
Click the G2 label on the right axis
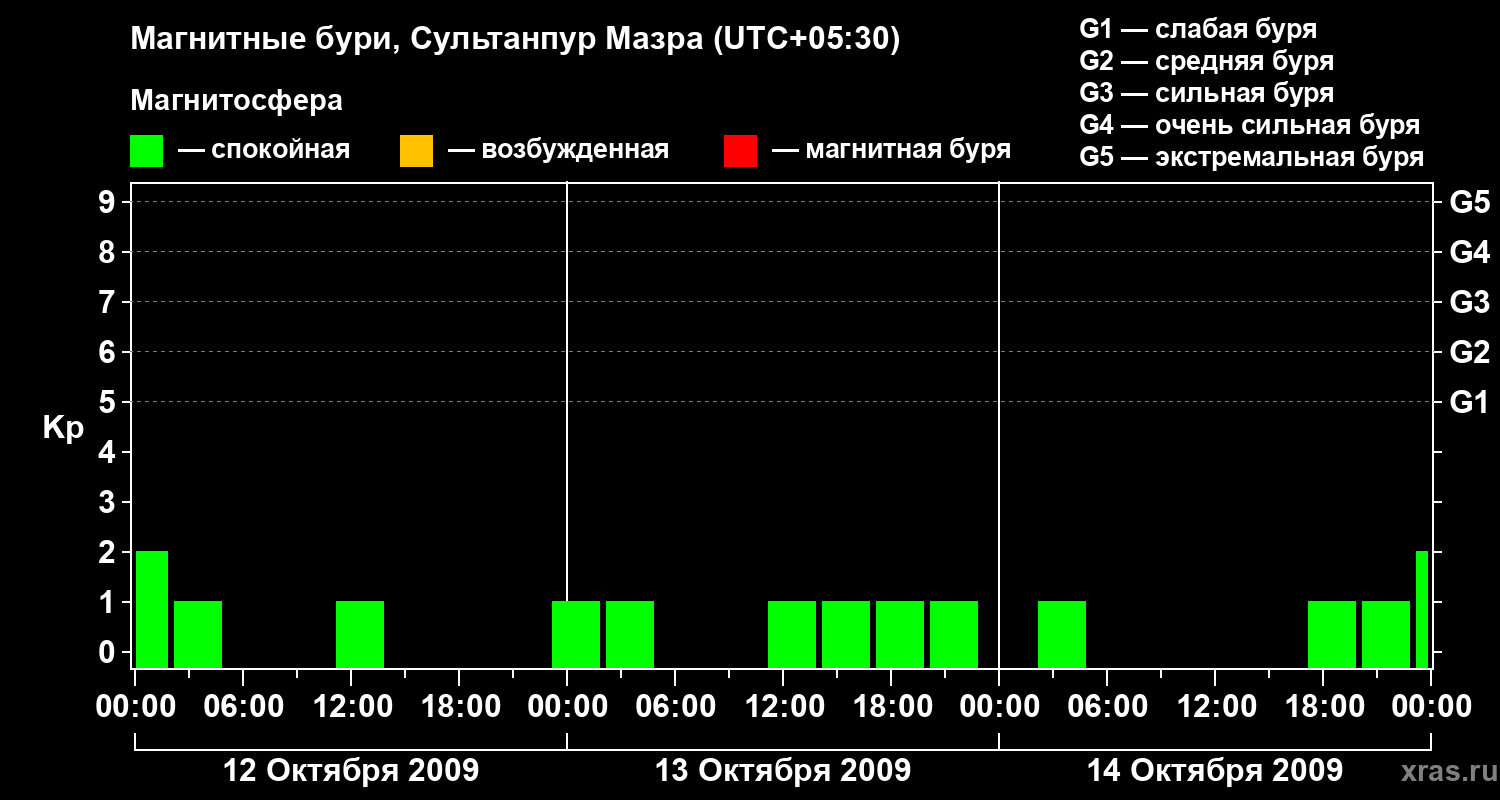[1470, 352]
